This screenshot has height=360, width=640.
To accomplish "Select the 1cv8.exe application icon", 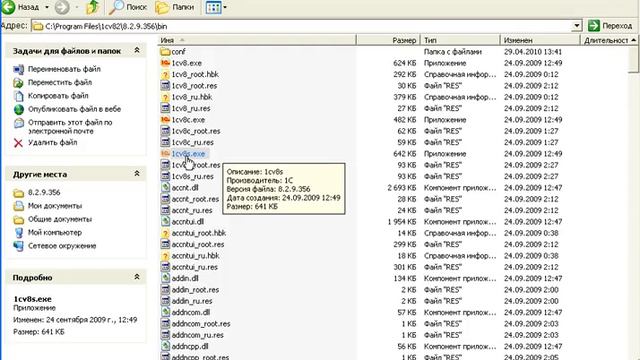I will [165, 63].
